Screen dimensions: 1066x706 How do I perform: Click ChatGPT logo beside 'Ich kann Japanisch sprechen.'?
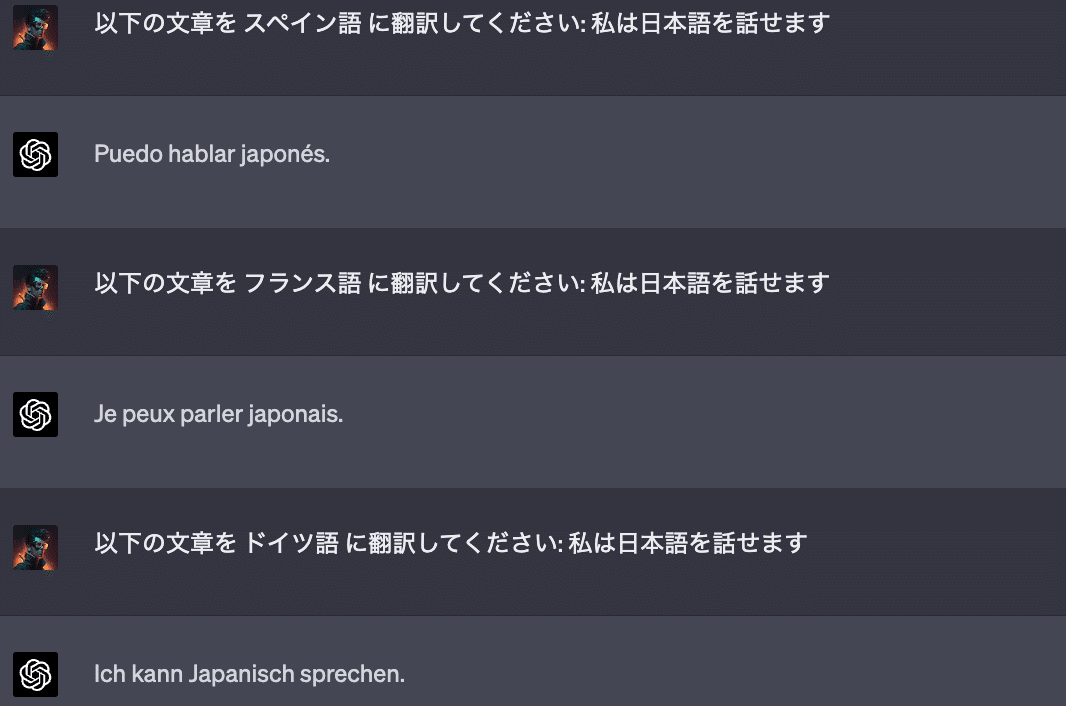35,674
